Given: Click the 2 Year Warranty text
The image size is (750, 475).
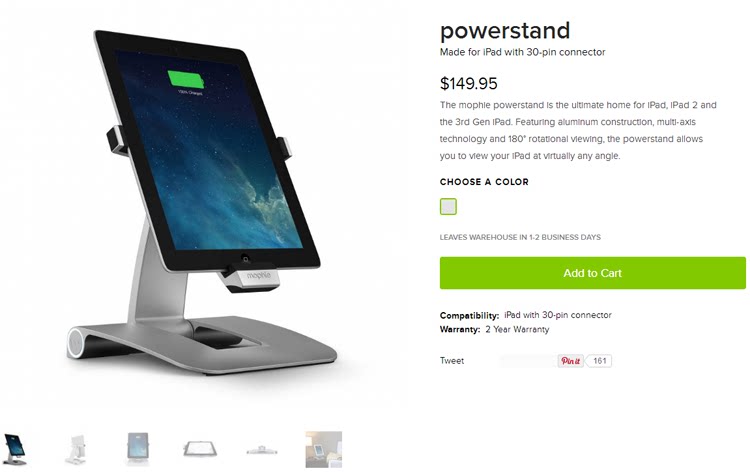Looking at the screenshot, I should click(517, 330).
